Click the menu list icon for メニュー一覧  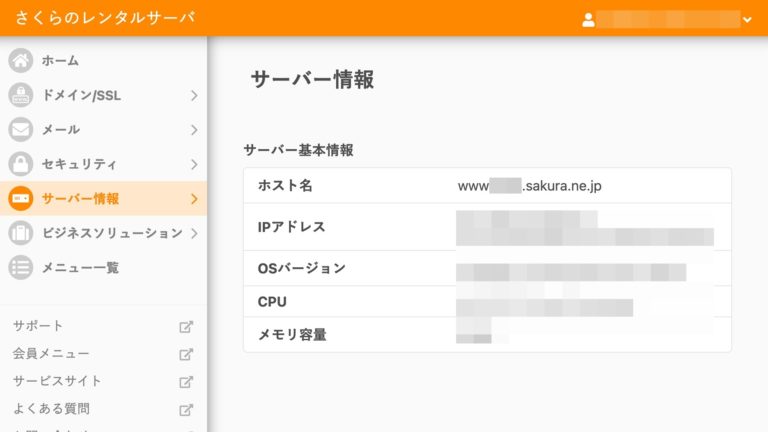tap(21, 267)
